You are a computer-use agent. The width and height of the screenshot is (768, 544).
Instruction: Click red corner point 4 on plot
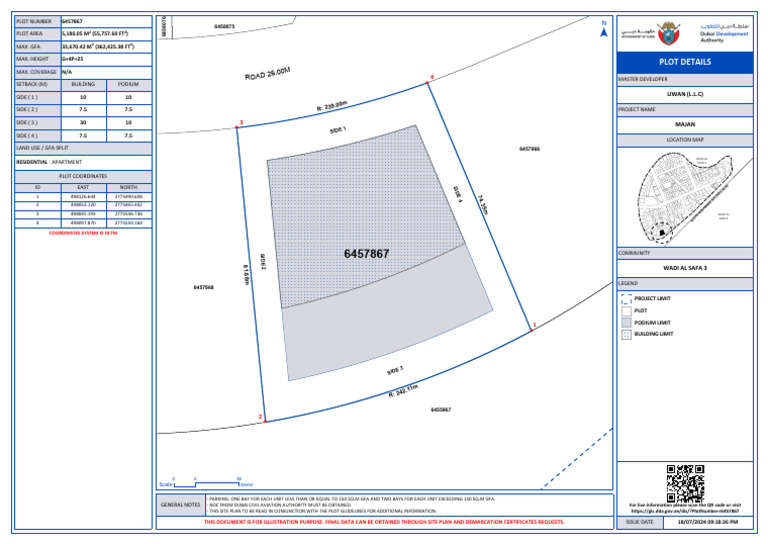click(428, 83)
